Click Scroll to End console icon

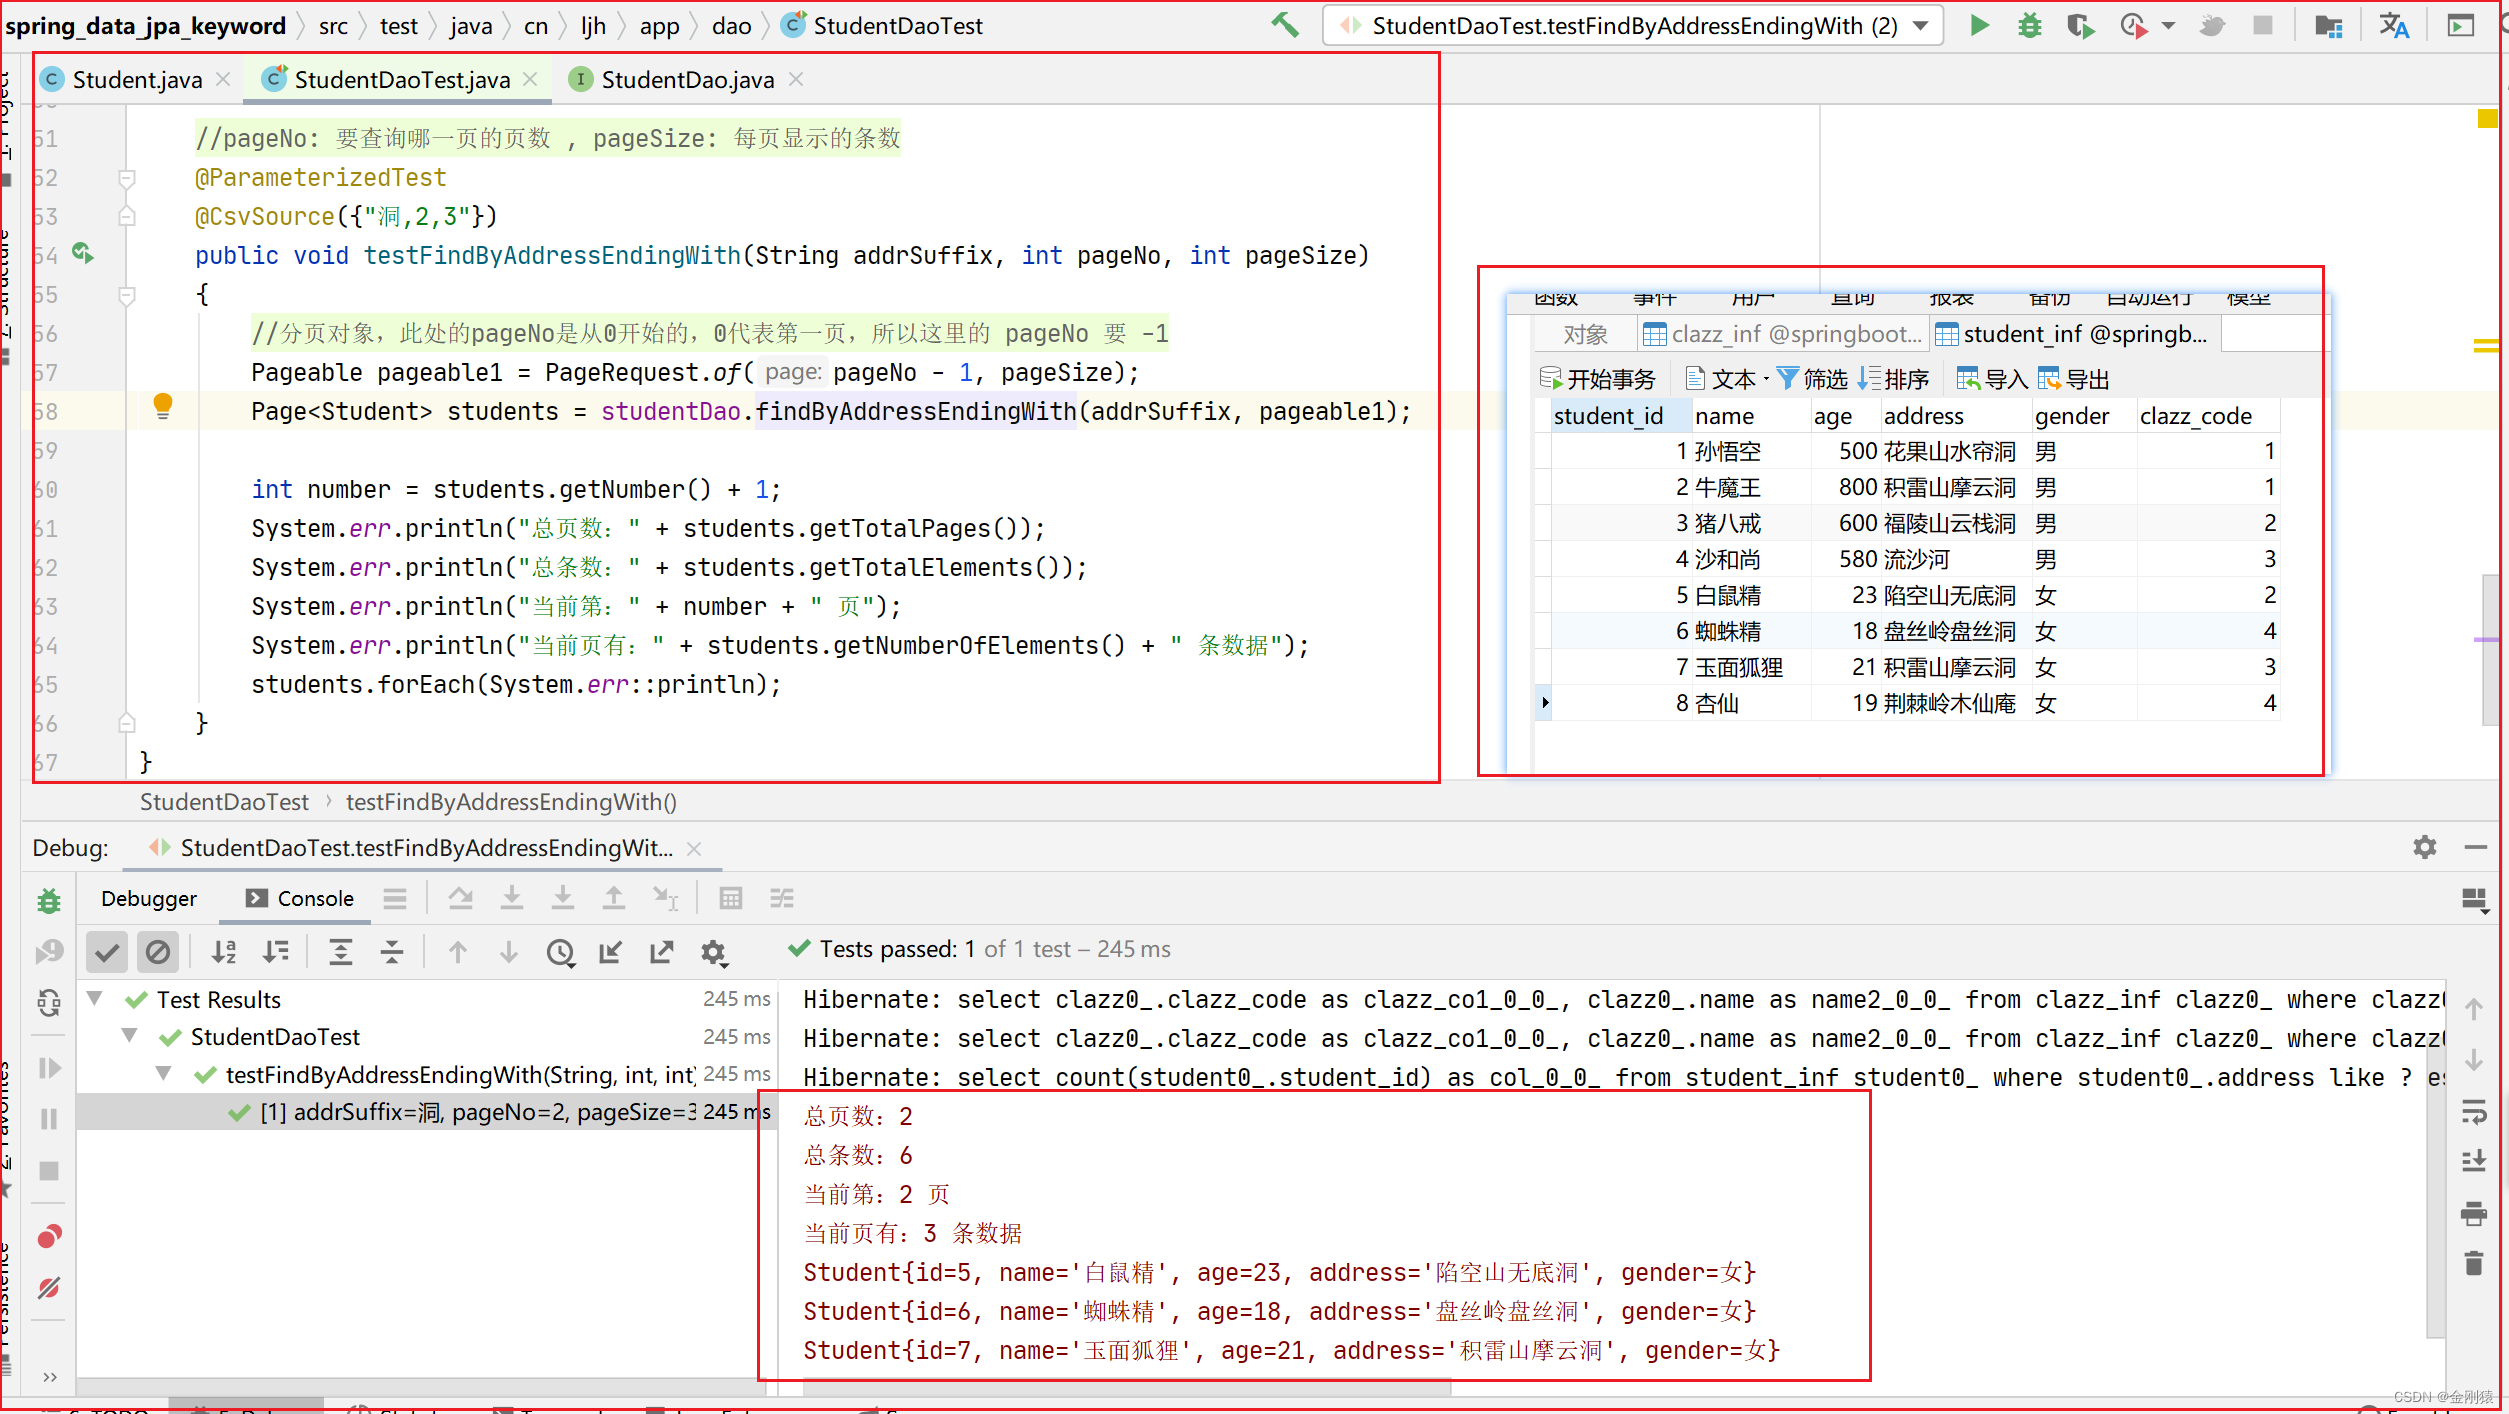pos(2474,1161)
